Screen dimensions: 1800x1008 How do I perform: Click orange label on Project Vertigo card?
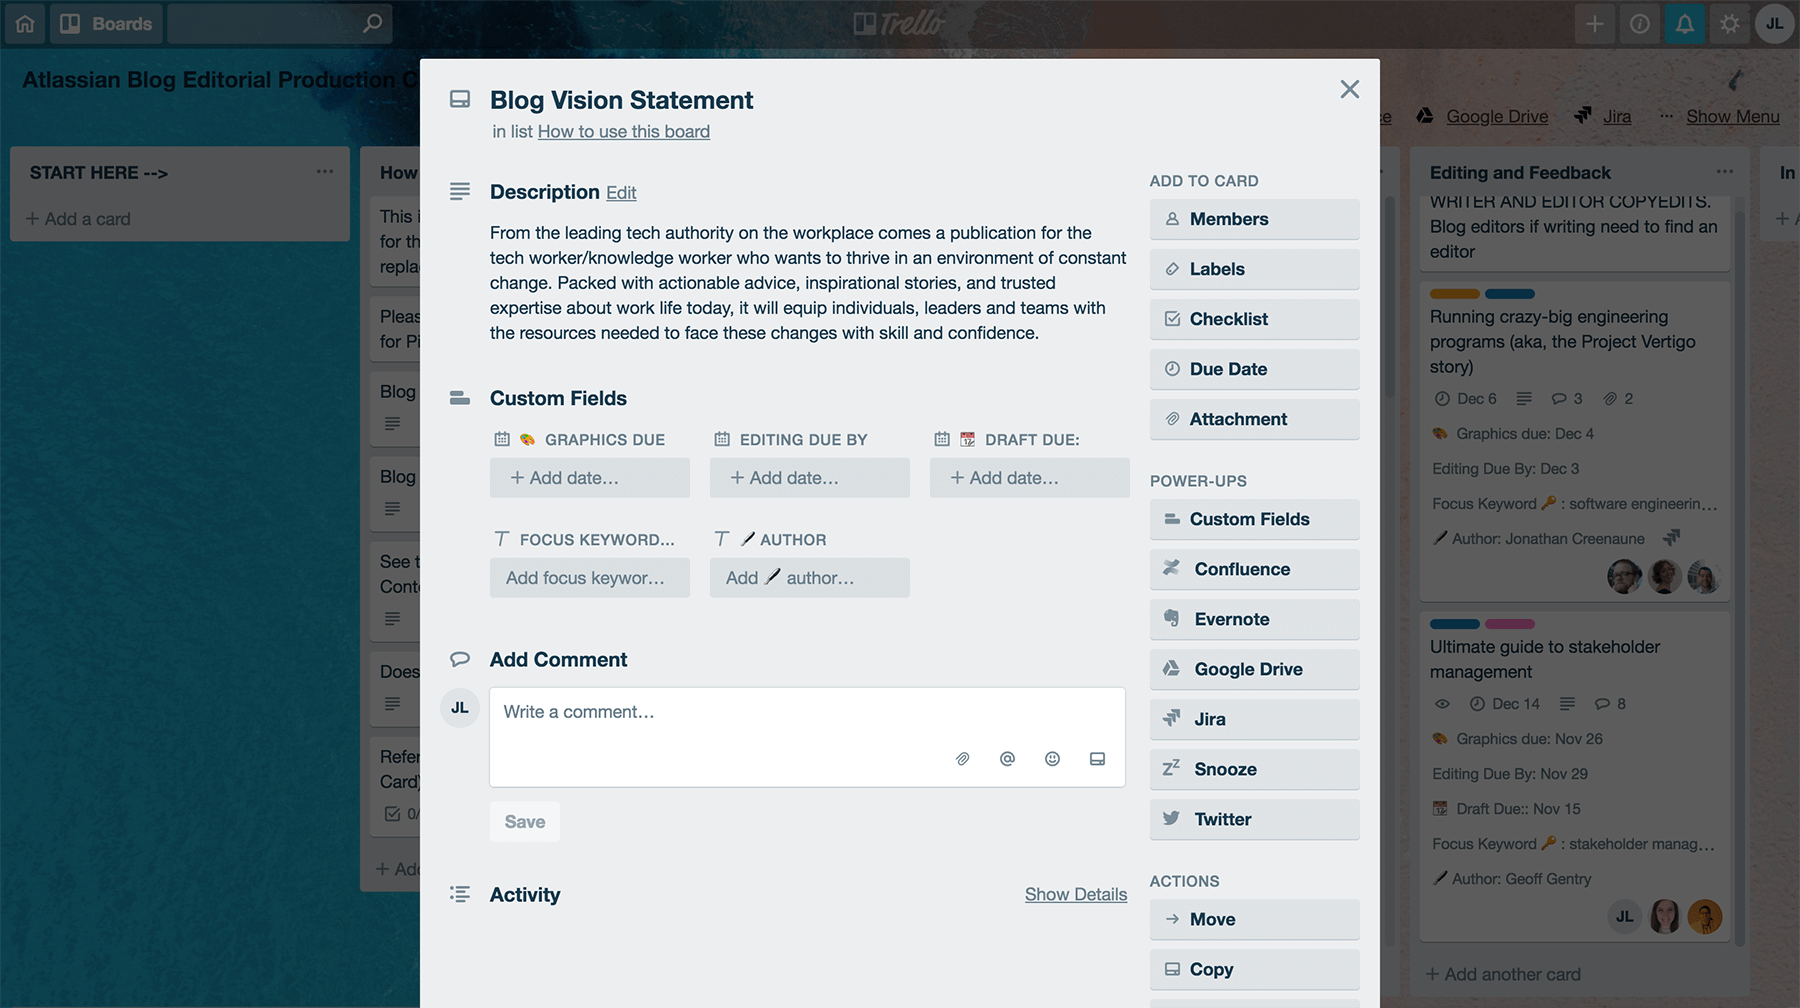click(x=1455, y=294)
